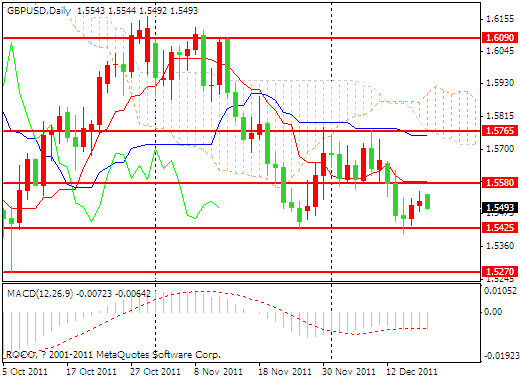Image resolution: width=520 pixels, height=380 pixels.
Task: Click the MetaQuotes Software Corp. copyright text
Action: [158, 354]
